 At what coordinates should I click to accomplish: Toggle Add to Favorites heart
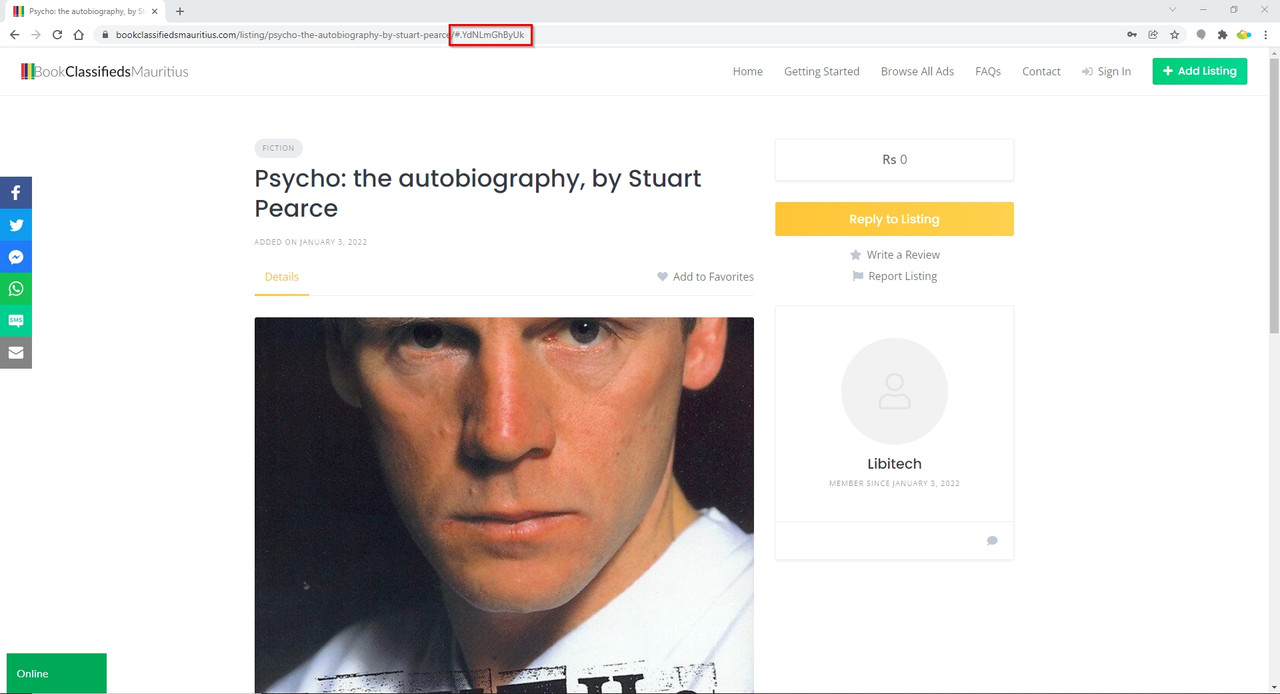click(705, 277)
